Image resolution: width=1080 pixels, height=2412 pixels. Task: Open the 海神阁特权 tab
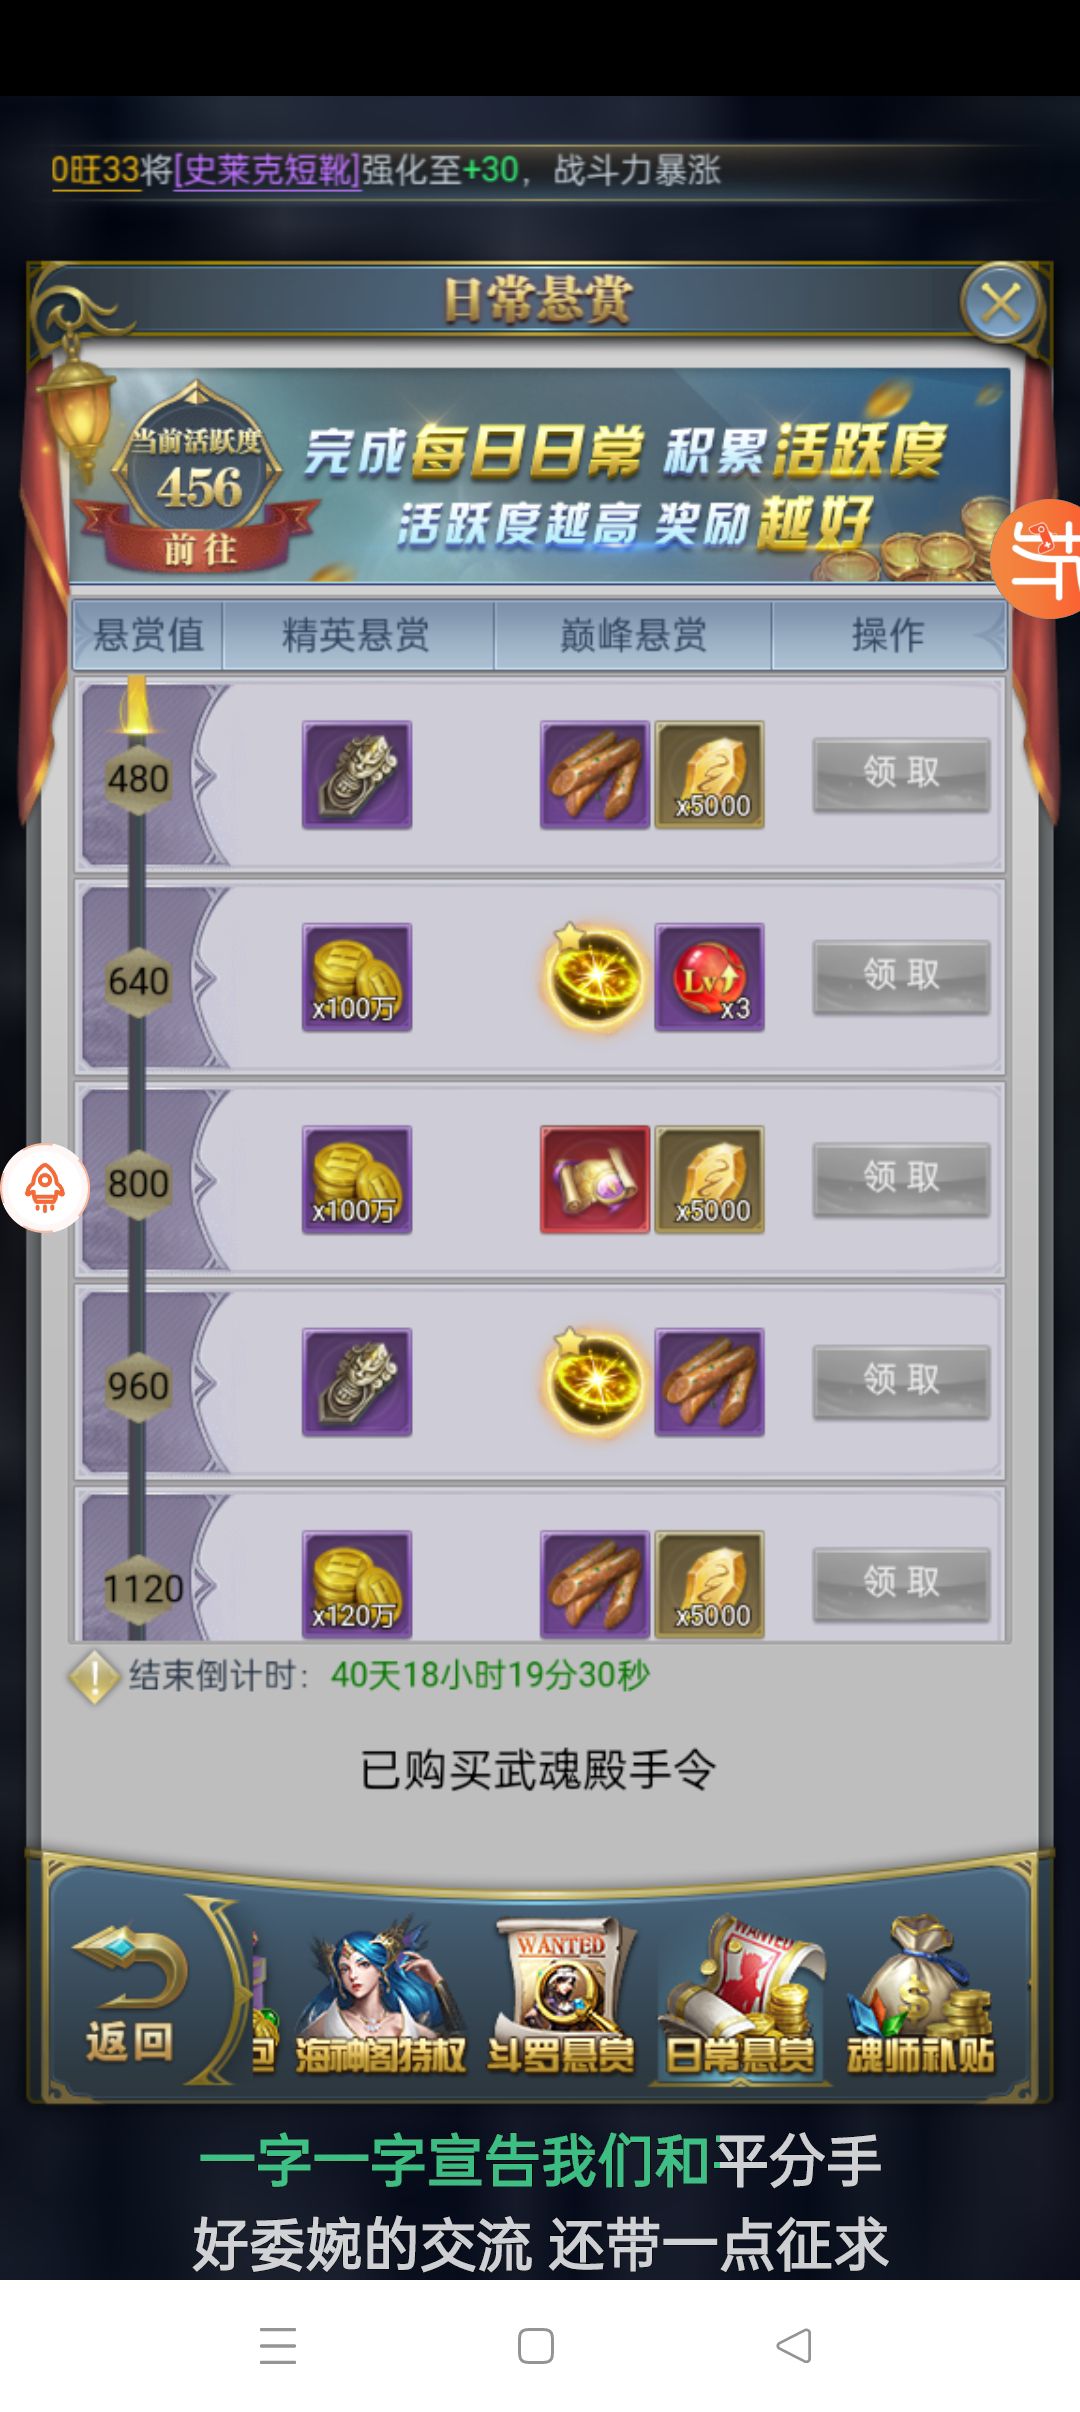coord(380,1996)
